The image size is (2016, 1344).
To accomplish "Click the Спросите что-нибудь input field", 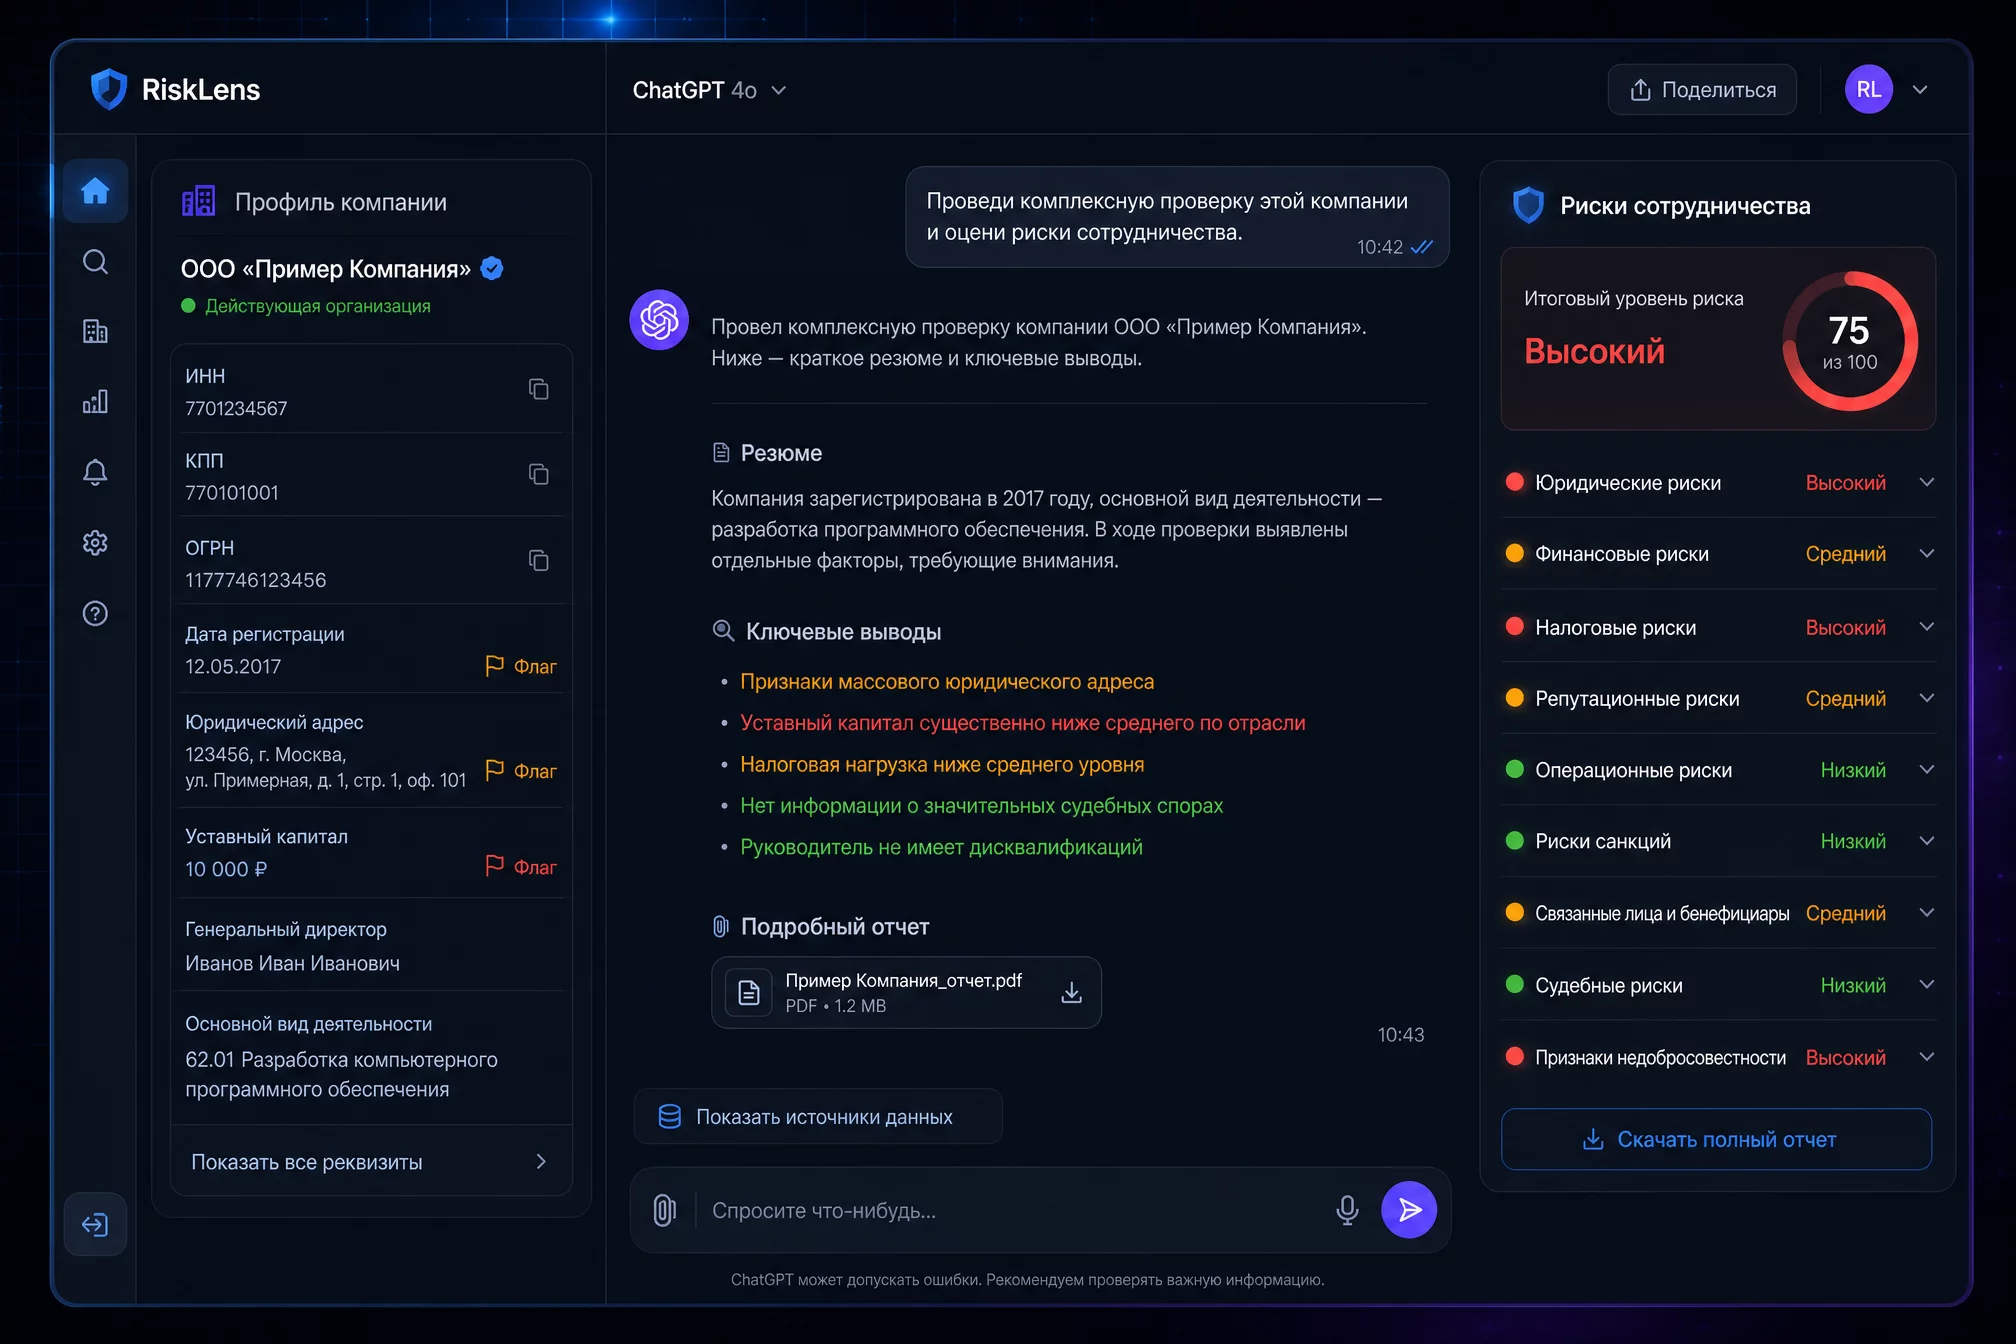I will point(1010,1210).
